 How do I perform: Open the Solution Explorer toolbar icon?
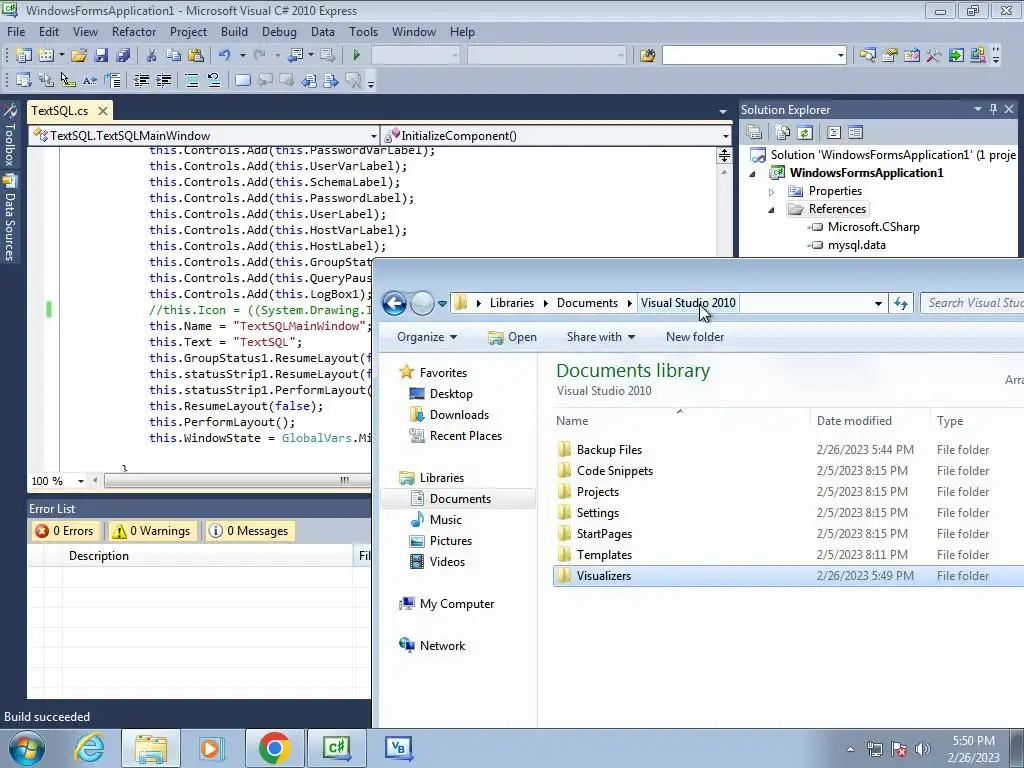867,56
